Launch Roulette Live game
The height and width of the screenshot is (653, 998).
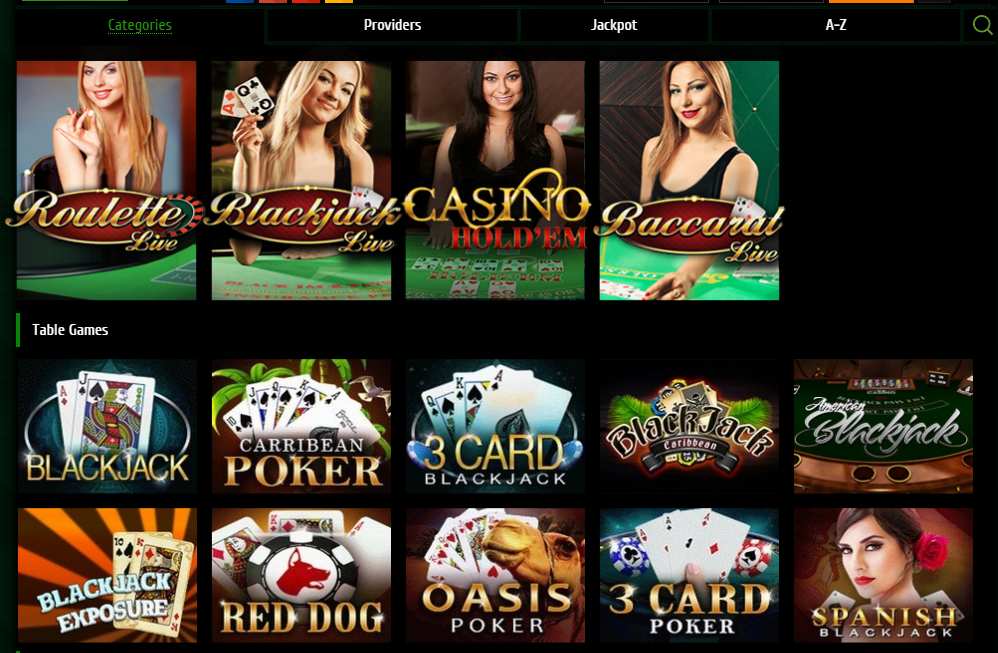click(106, 180)
